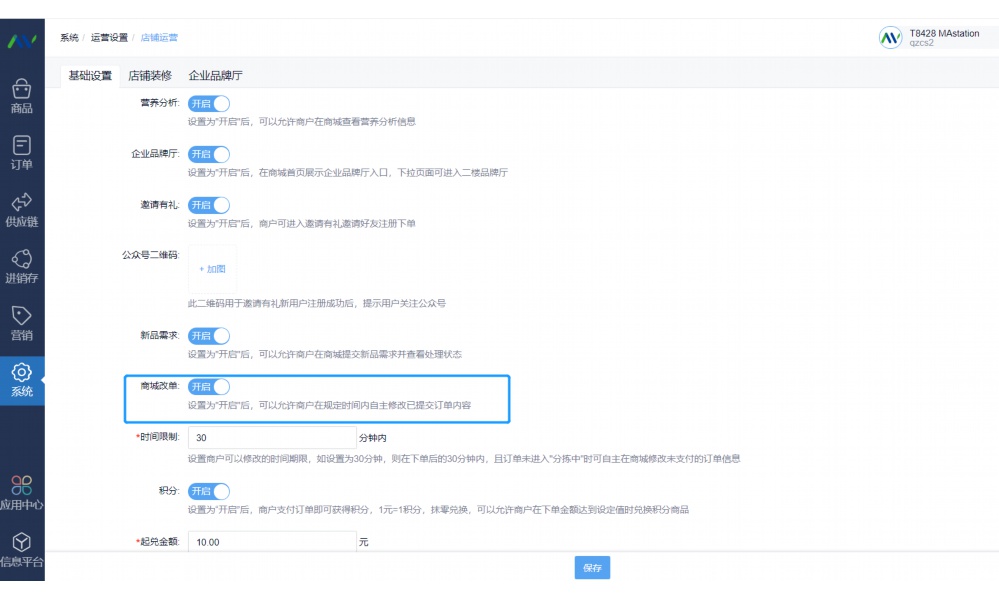Viewport: 999px width, 599px height.
Task: Select the 营销 sidebar icon
Action: click(23, 320)
